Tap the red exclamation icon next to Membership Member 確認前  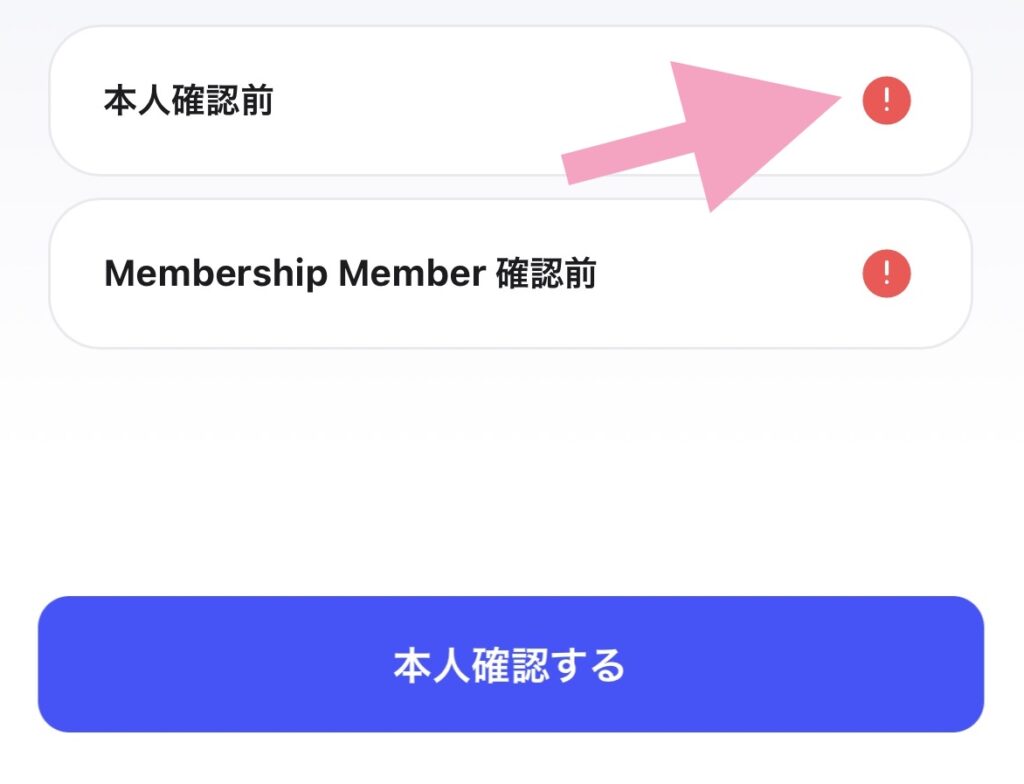coord(886,273)
